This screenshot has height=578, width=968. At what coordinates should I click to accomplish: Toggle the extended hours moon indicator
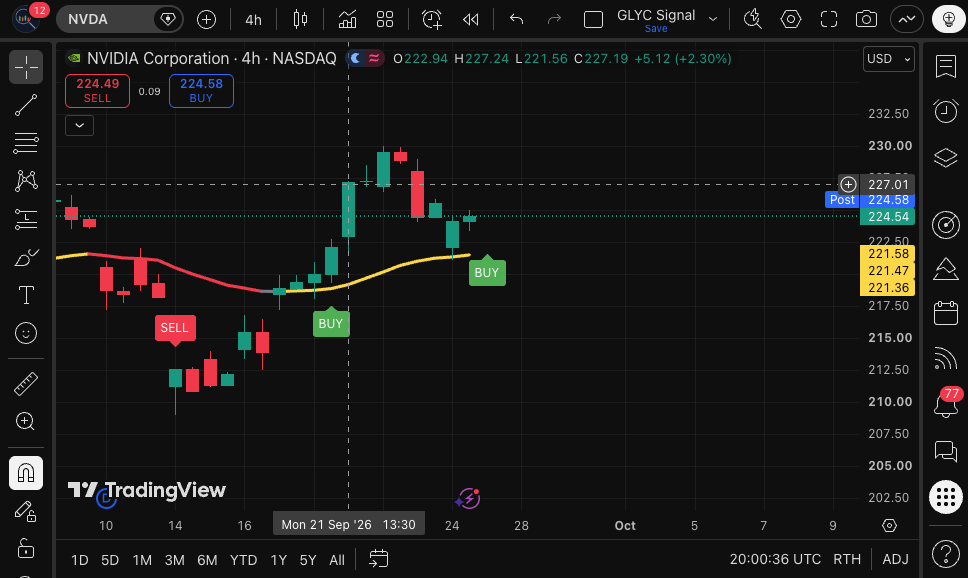(x=356, y=59)
